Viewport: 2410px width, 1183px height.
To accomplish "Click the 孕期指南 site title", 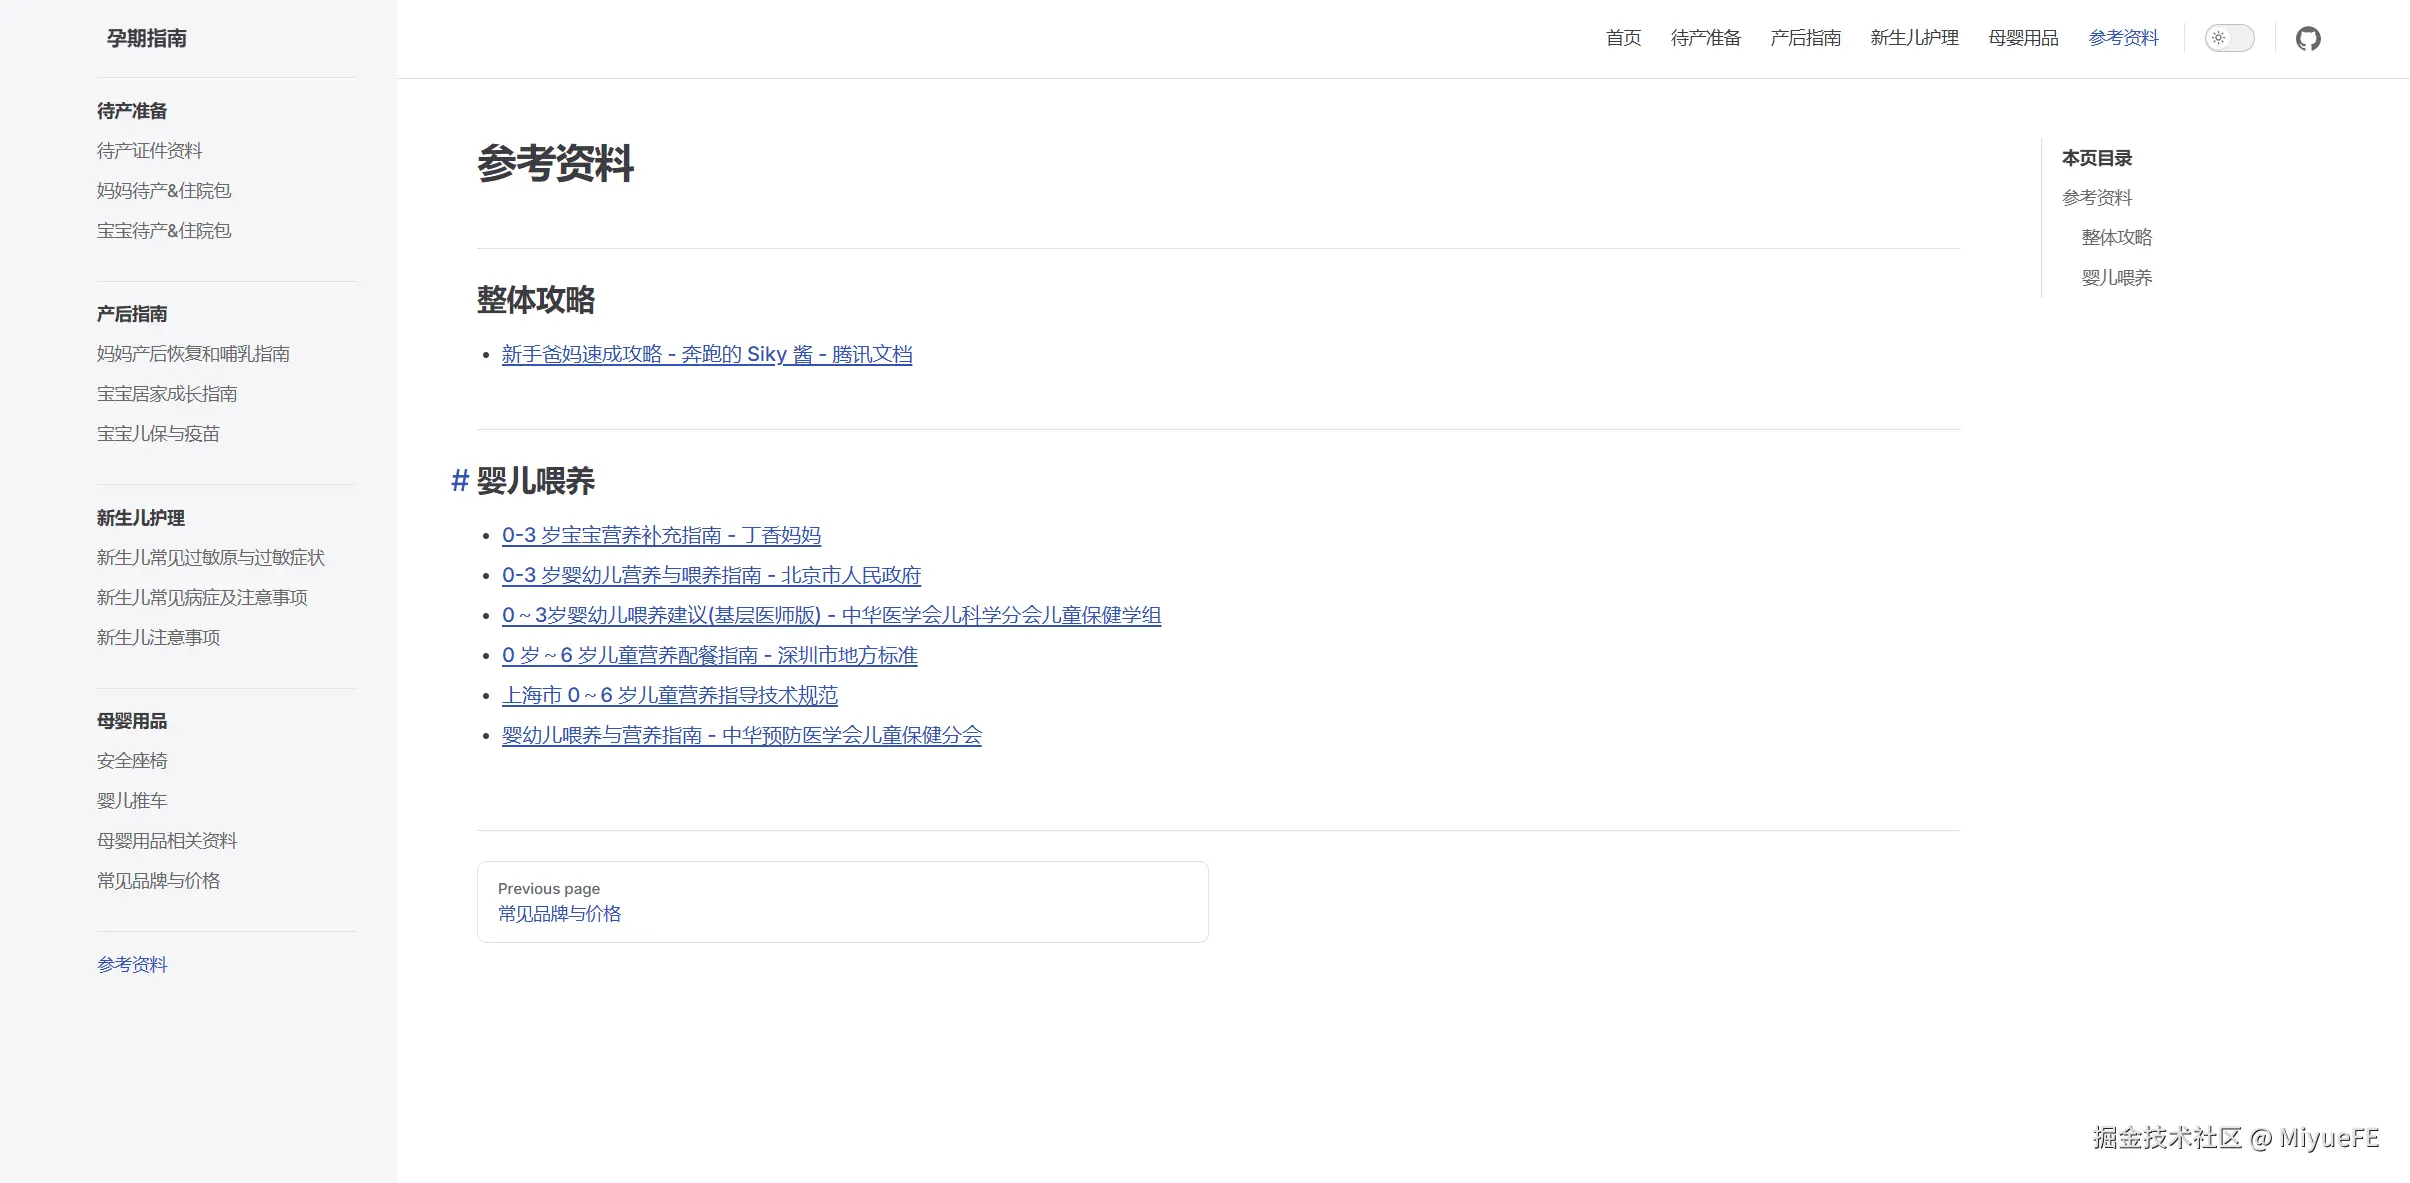I will pos(146,38).
